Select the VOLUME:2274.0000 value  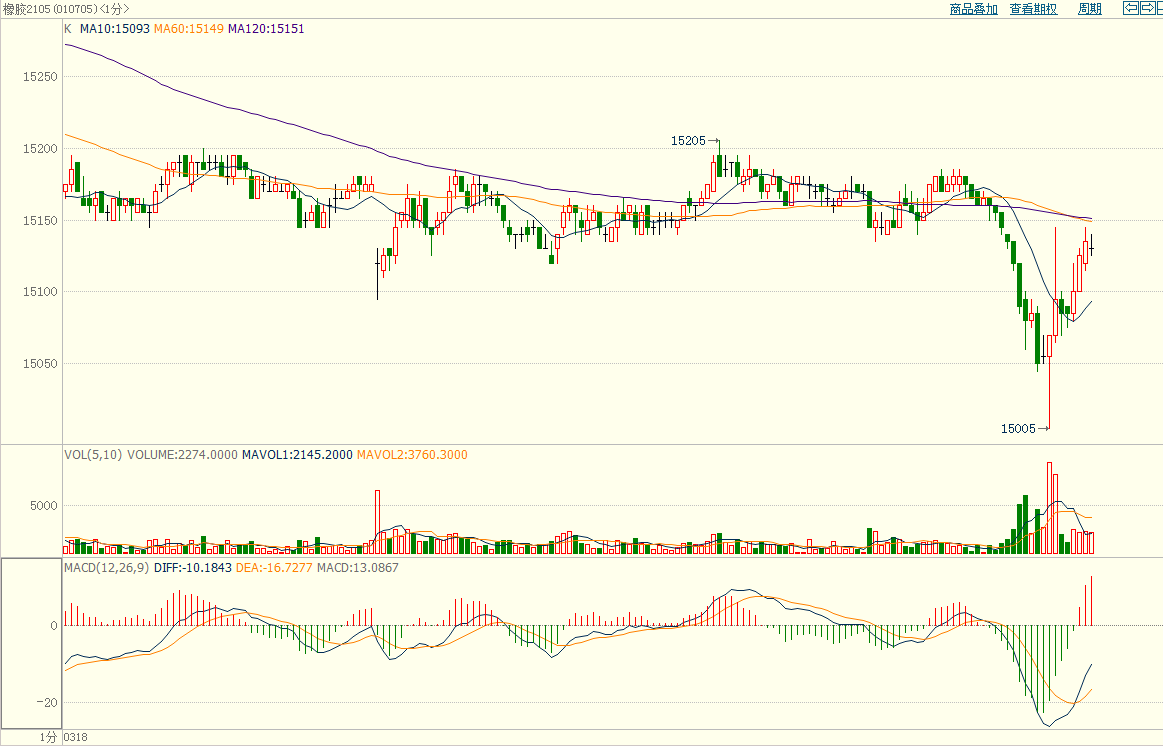pyautogui.click(x=182, y=455)
